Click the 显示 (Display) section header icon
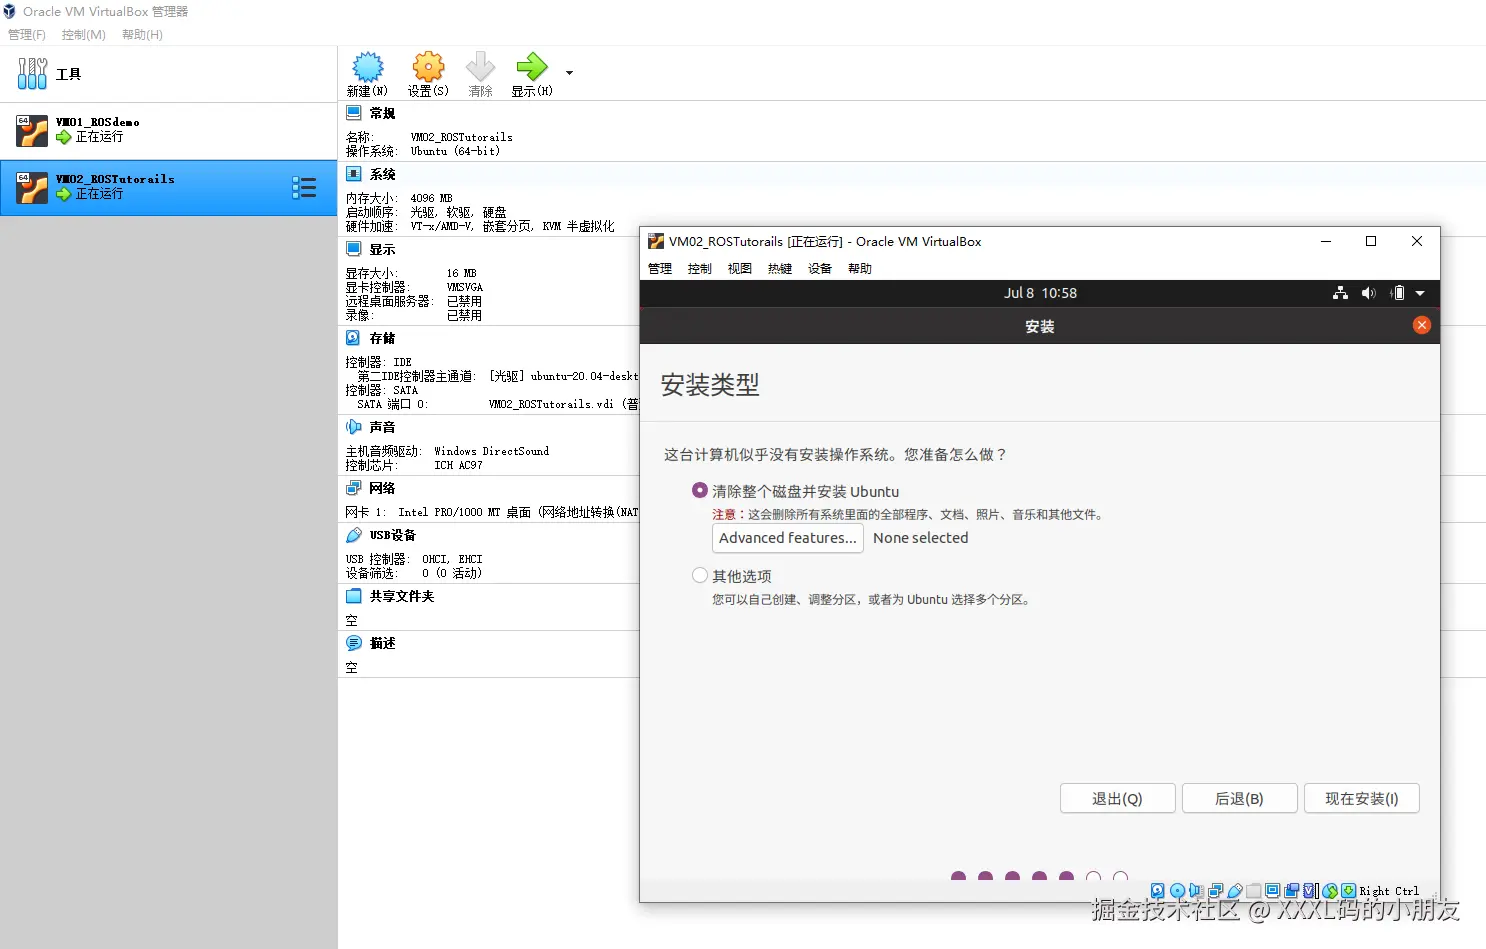The width and height of the screenshot is (1486, 949). pos(354,249)
